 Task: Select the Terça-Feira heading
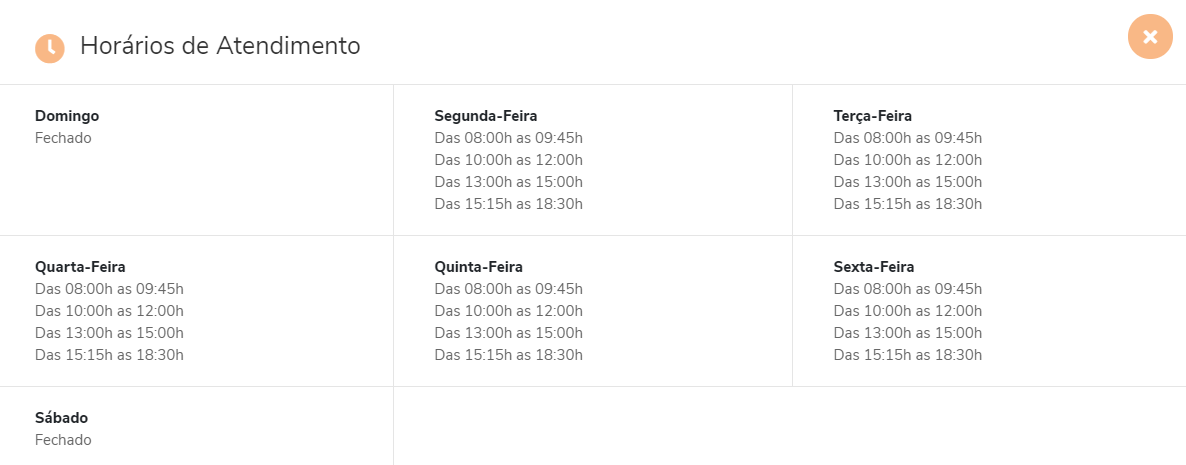(x=873, y=116)
